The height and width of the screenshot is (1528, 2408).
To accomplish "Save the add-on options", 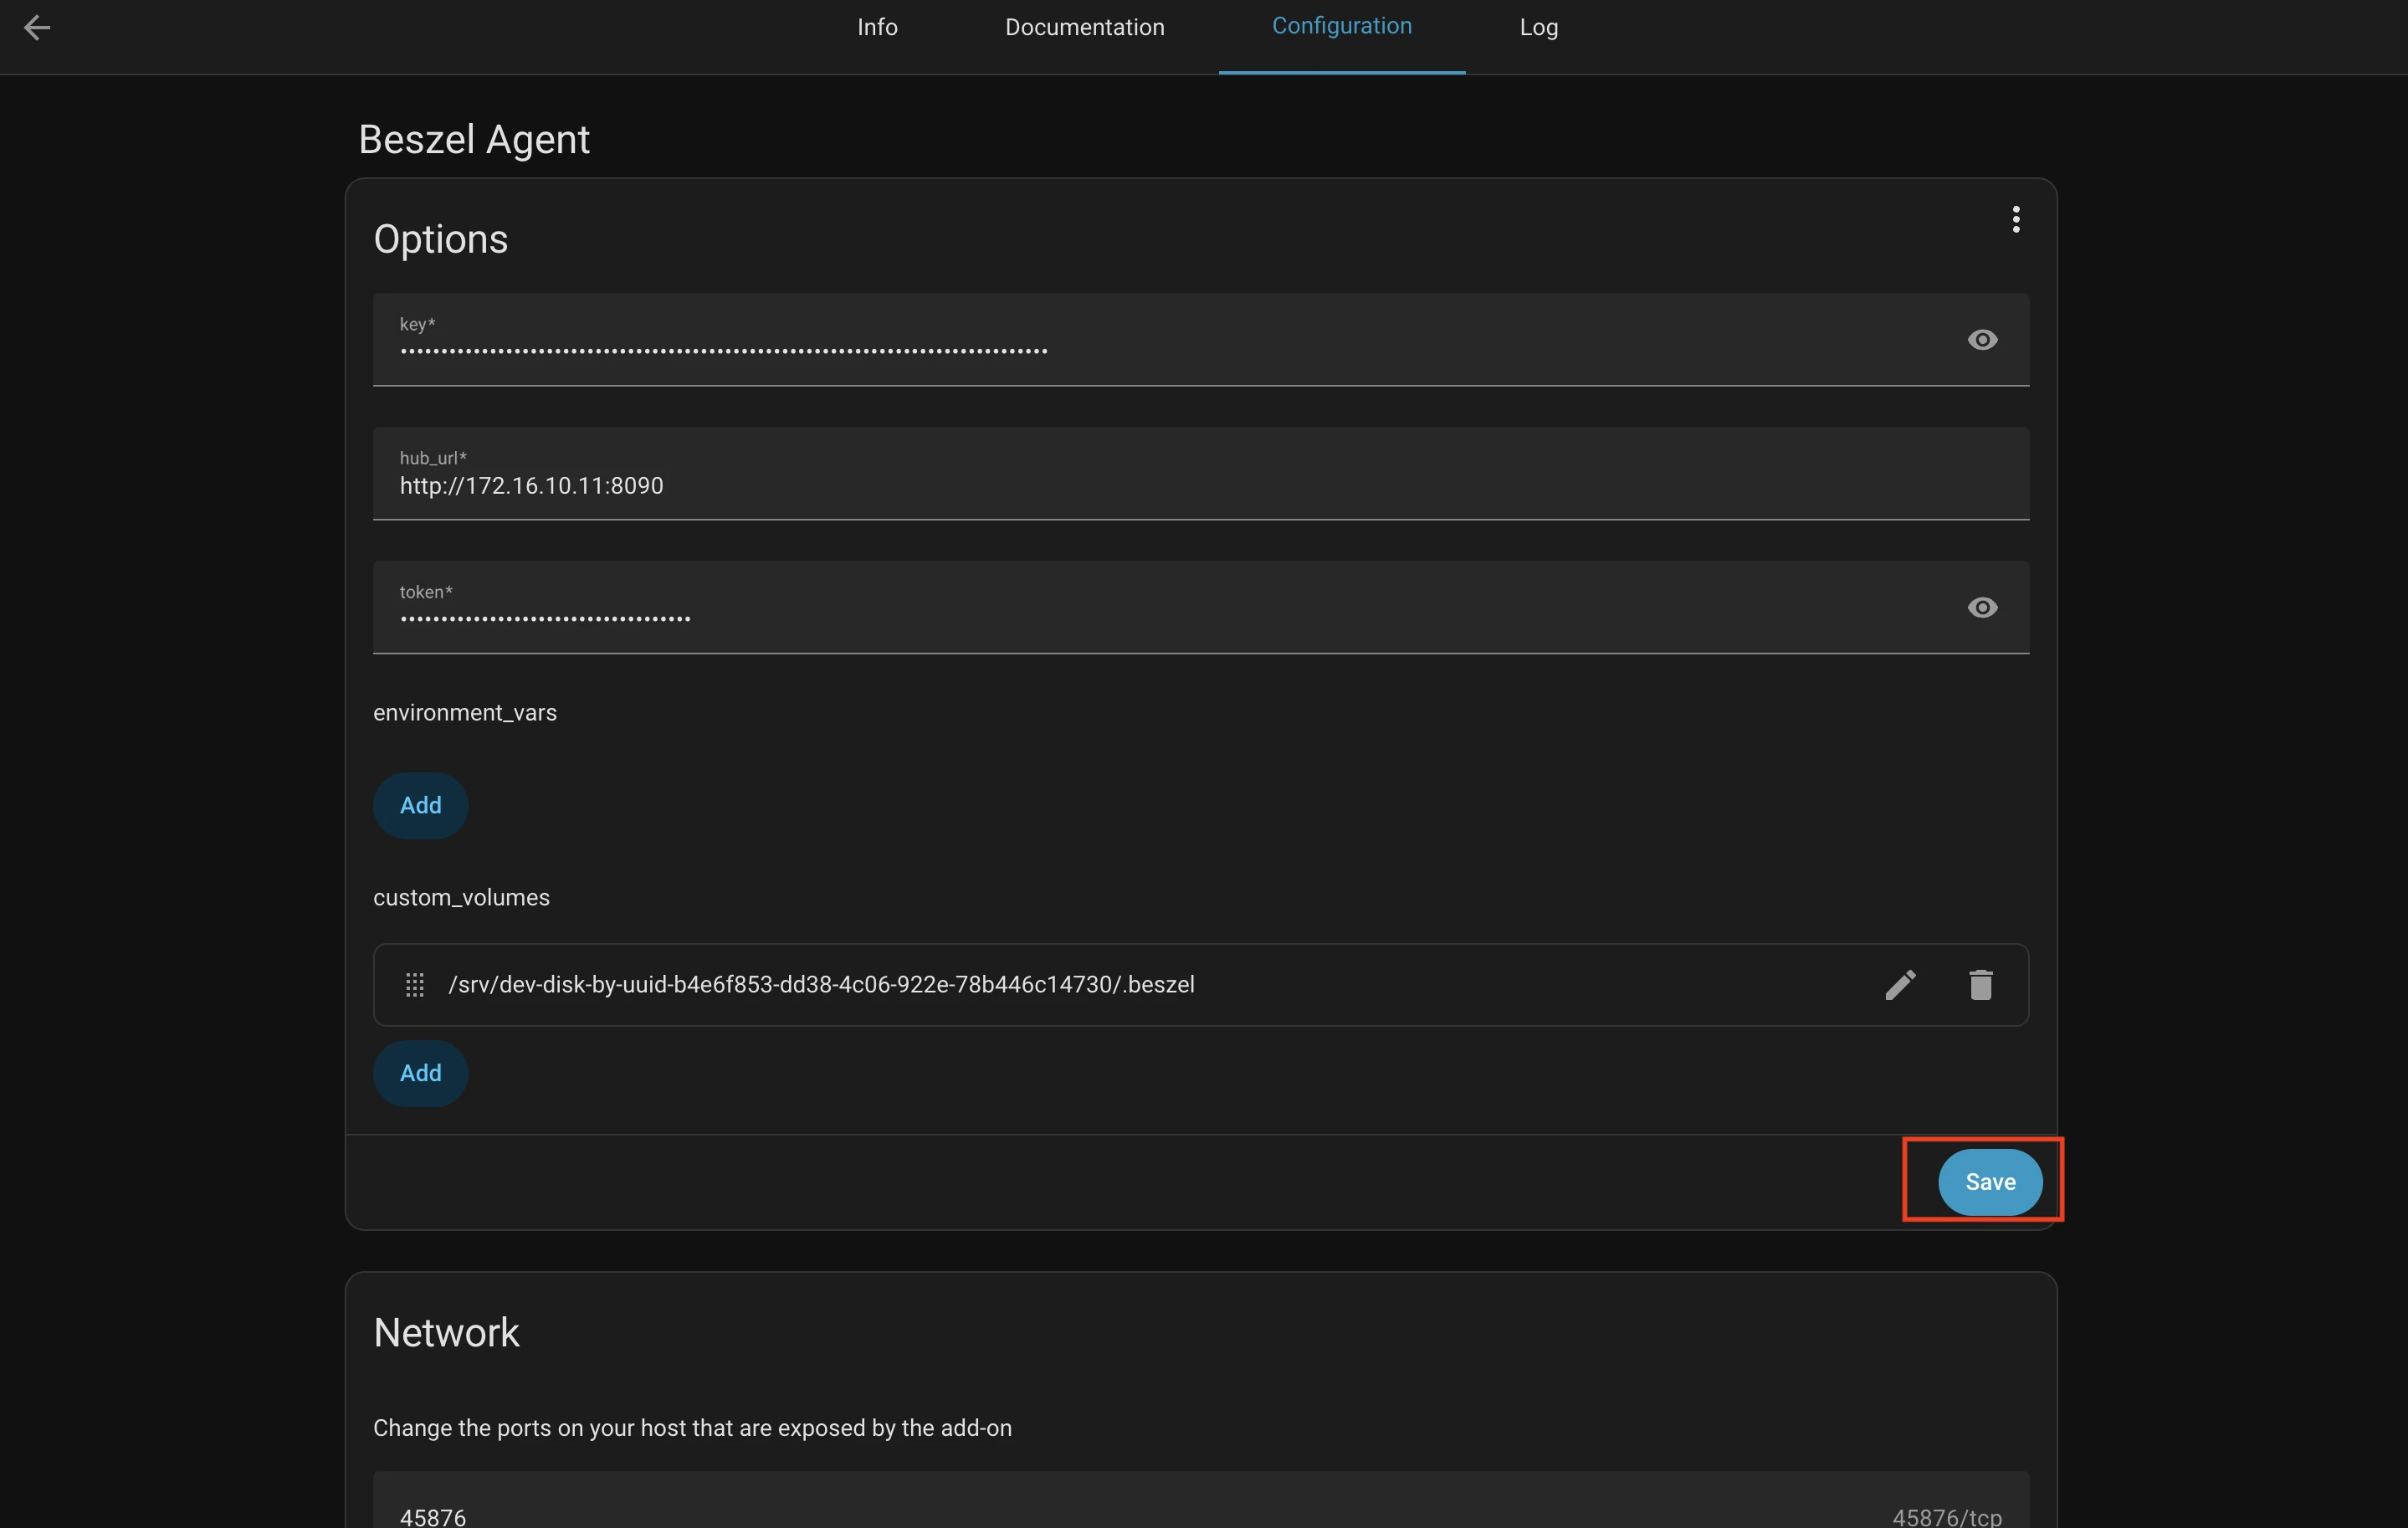I will tap(1990, 1182).
